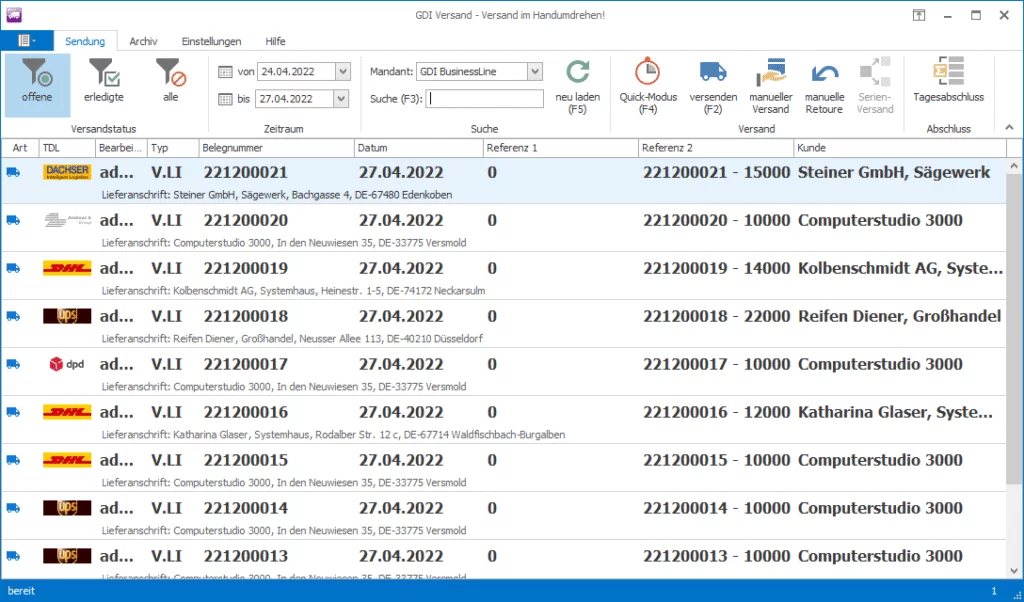Open the 'Archiv' ribbon tab
The image size is (1024, 602).
click(143, 41)
